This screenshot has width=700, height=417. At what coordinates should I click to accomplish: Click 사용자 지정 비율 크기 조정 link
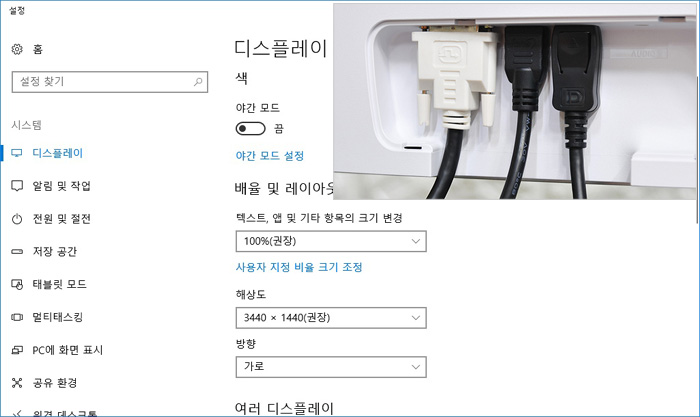(299, 267)
